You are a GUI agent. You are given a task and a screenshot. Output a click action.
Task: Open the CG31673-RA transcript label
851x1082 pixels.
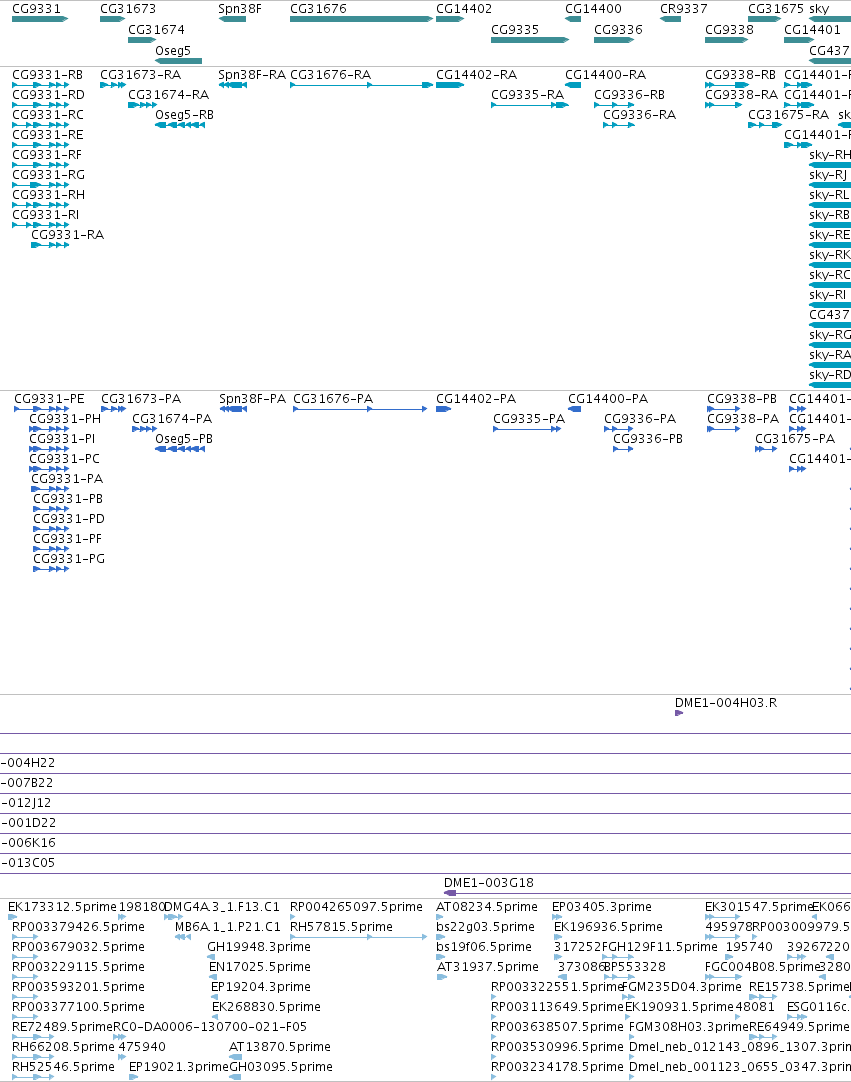(x=141, y=75)
